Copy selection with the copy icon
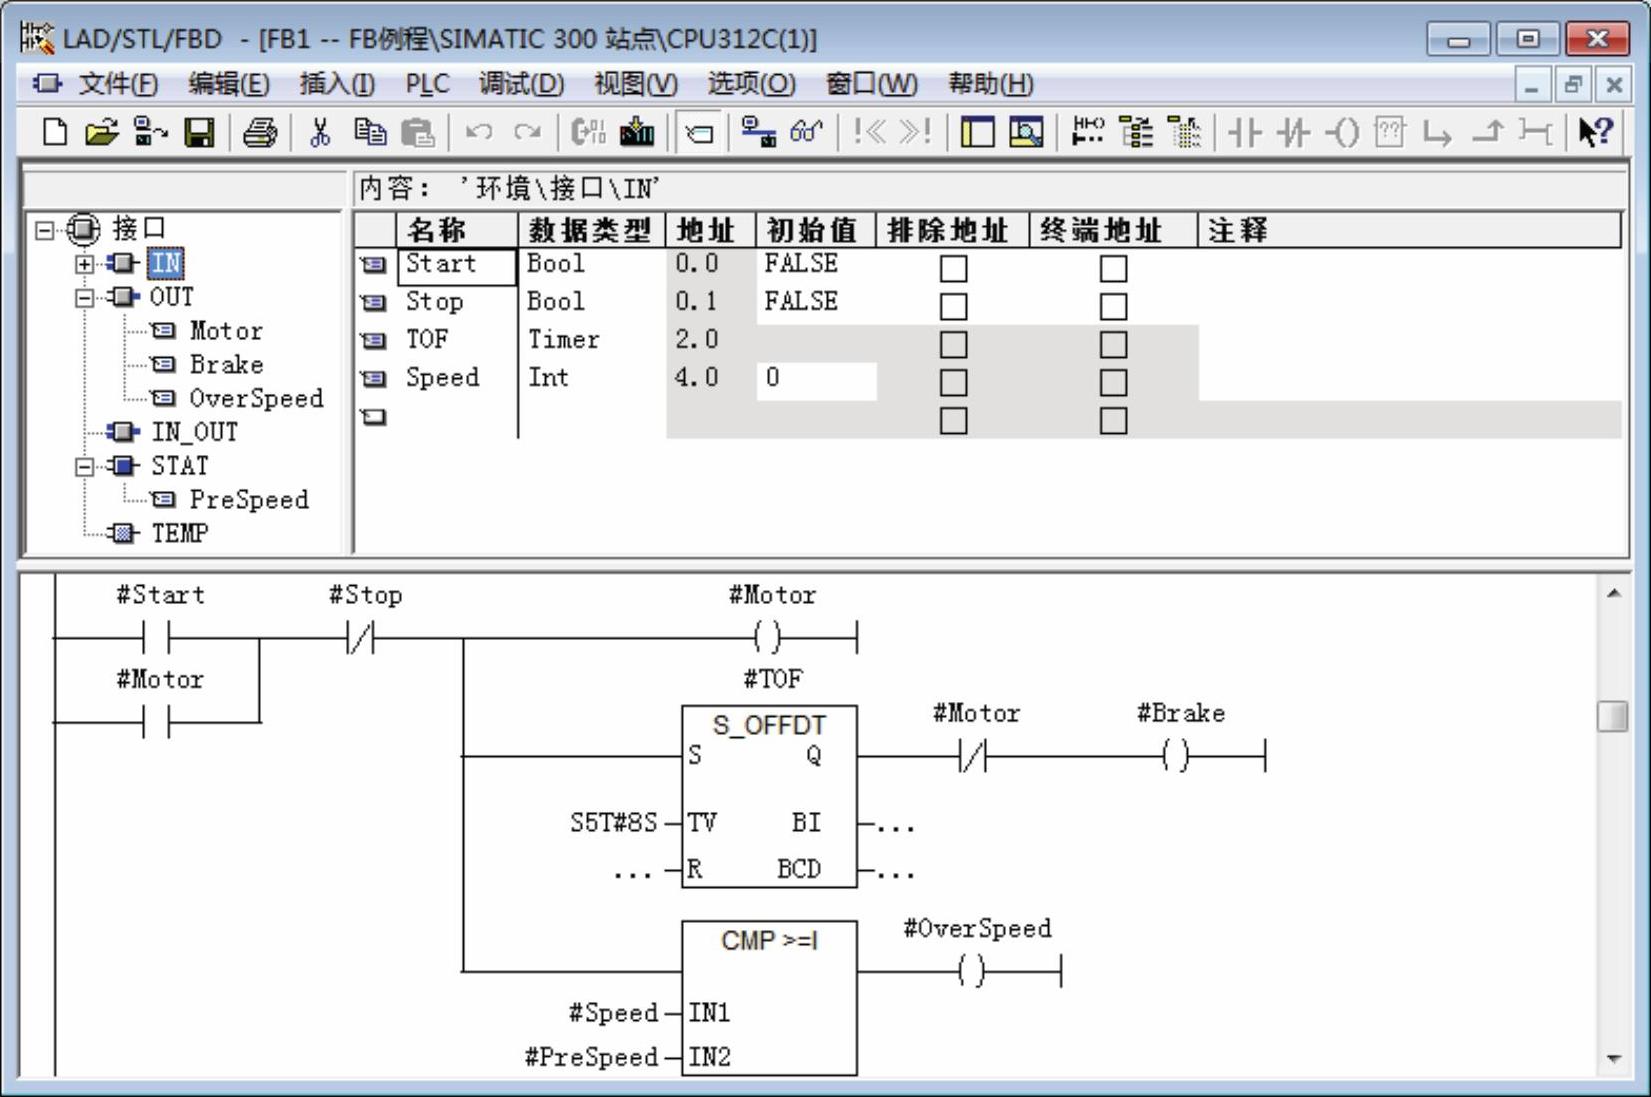Image resolution: width=1651 pixels, height=1097 pixels. pyautogui.click(x=370, y=132)
